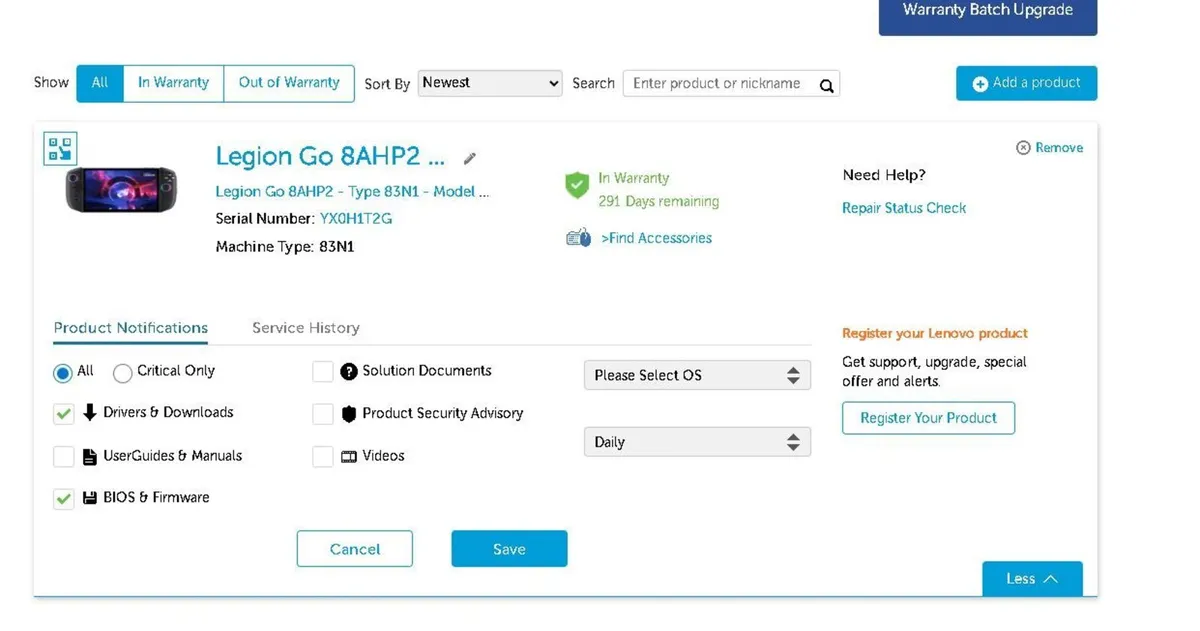Click the search magnifier icon

pyautogui.click(x=826, y=85)
